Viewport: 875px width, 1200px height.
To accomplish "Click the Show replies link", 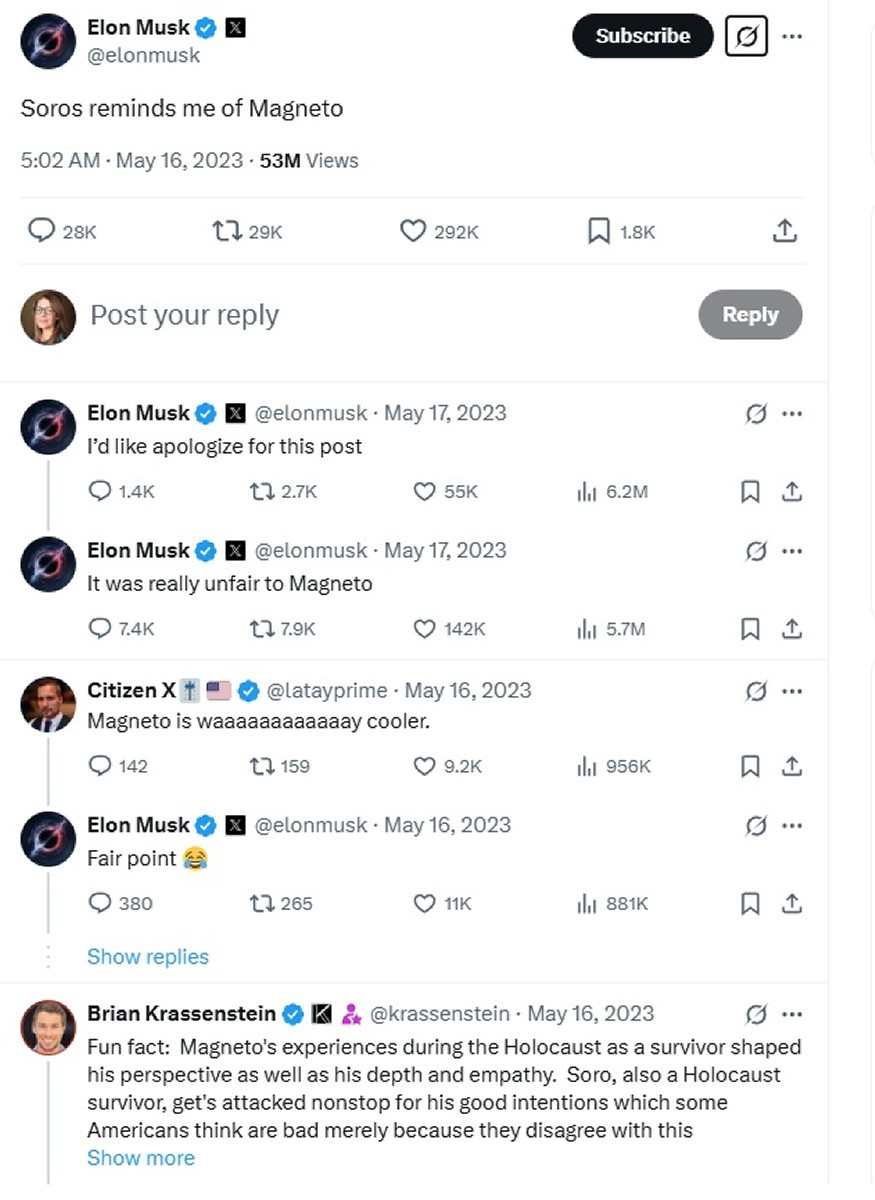I will 148,957.
